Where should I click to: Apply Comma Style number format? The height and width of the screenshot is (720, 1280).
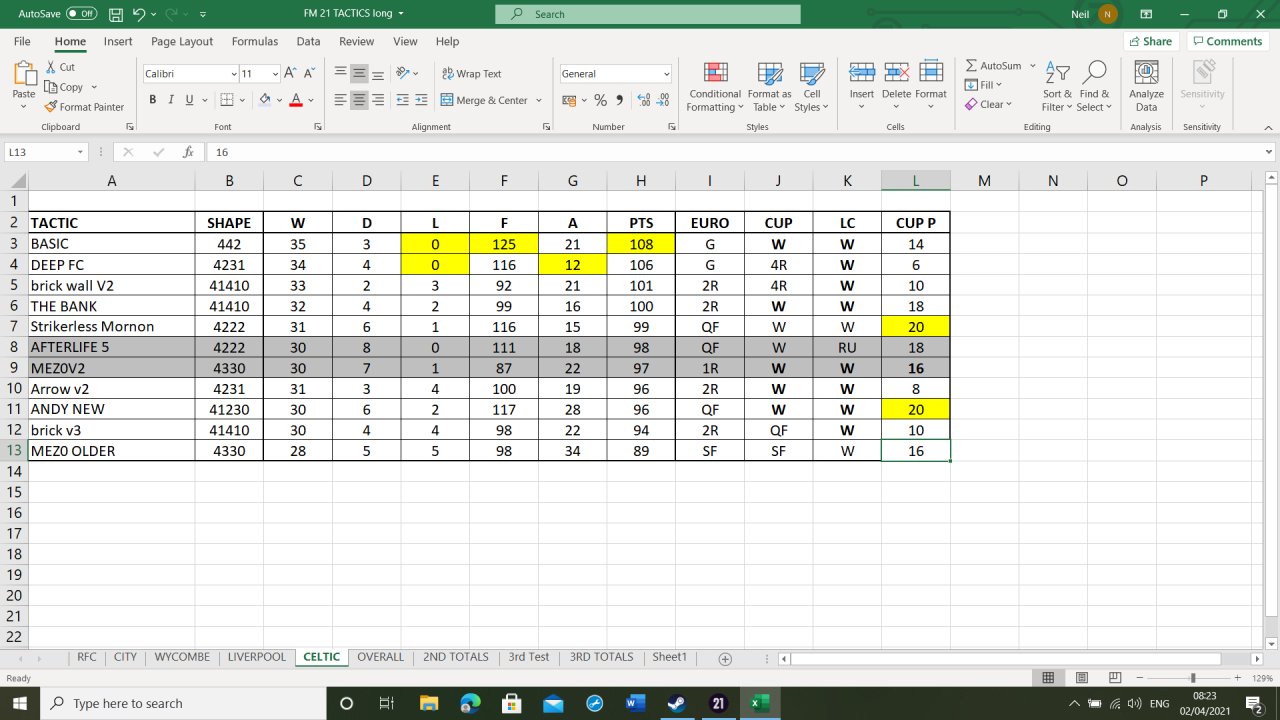[x=620, y=100]
